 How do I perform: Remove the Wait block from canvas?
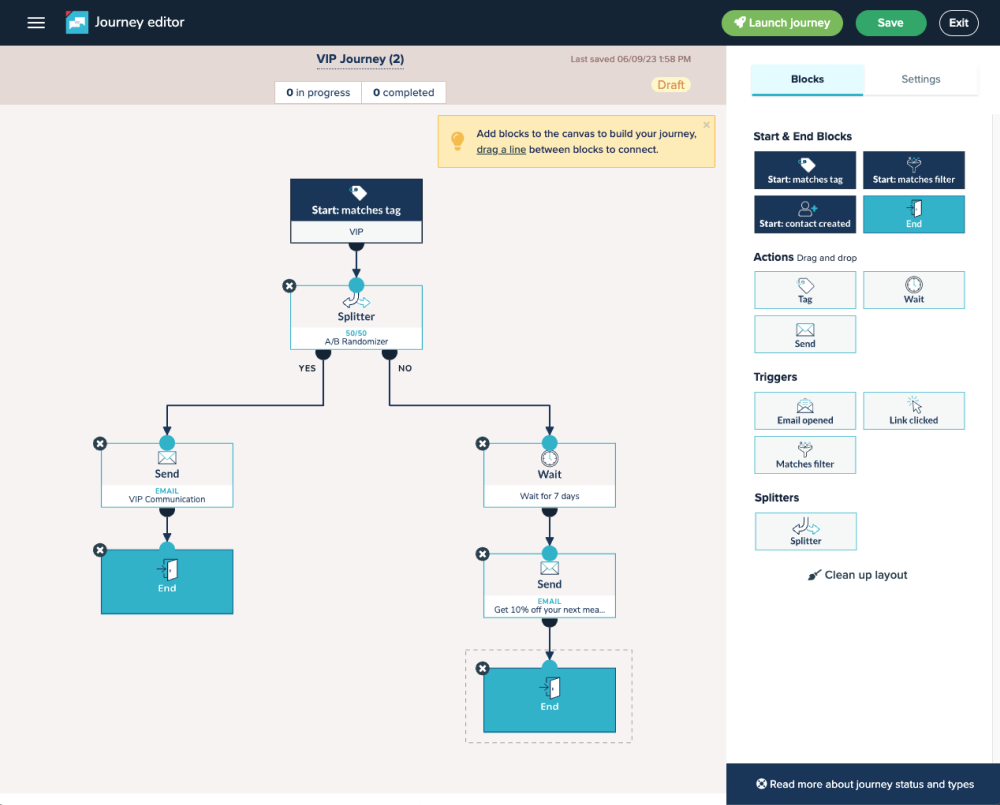click(482, 444)
